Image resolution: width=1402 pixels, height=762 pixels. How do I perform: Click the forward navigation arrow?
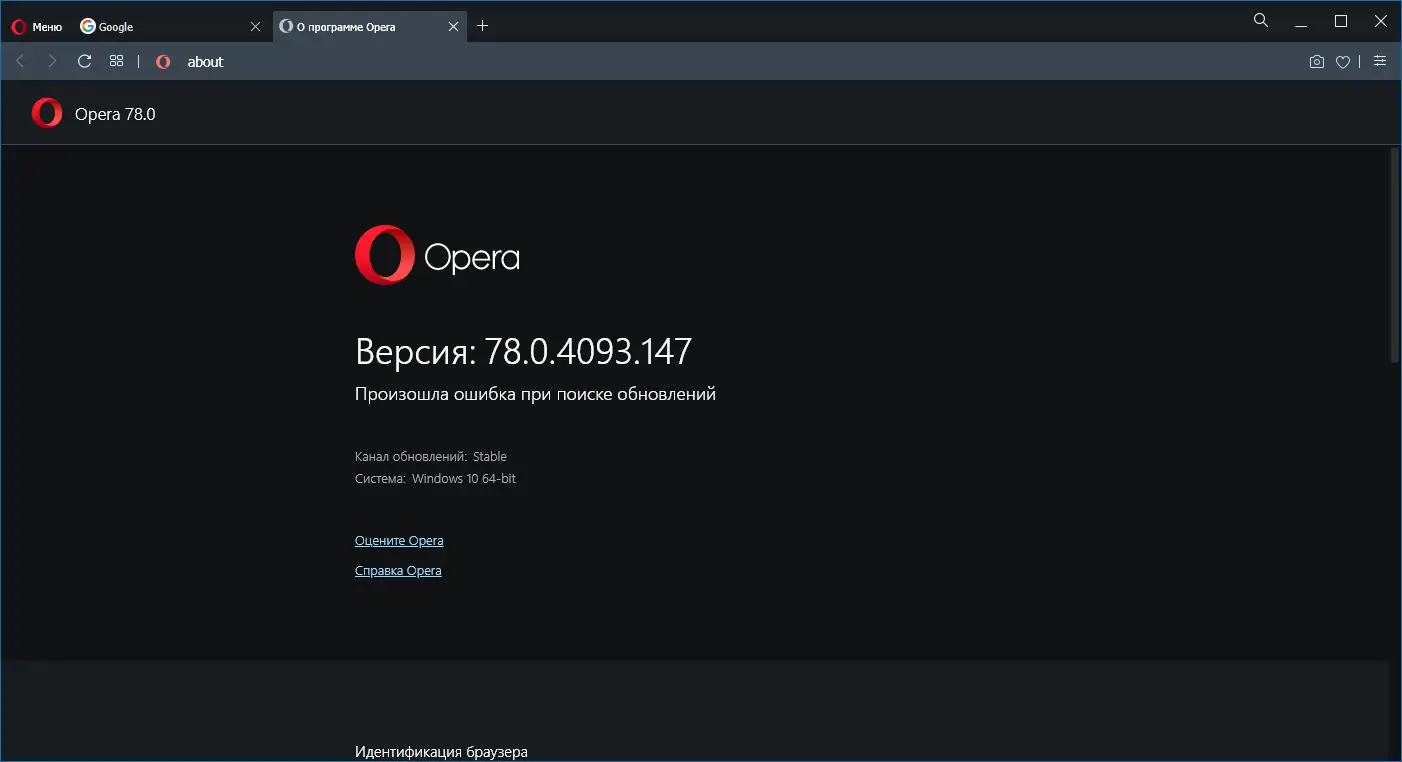point(52,61)
